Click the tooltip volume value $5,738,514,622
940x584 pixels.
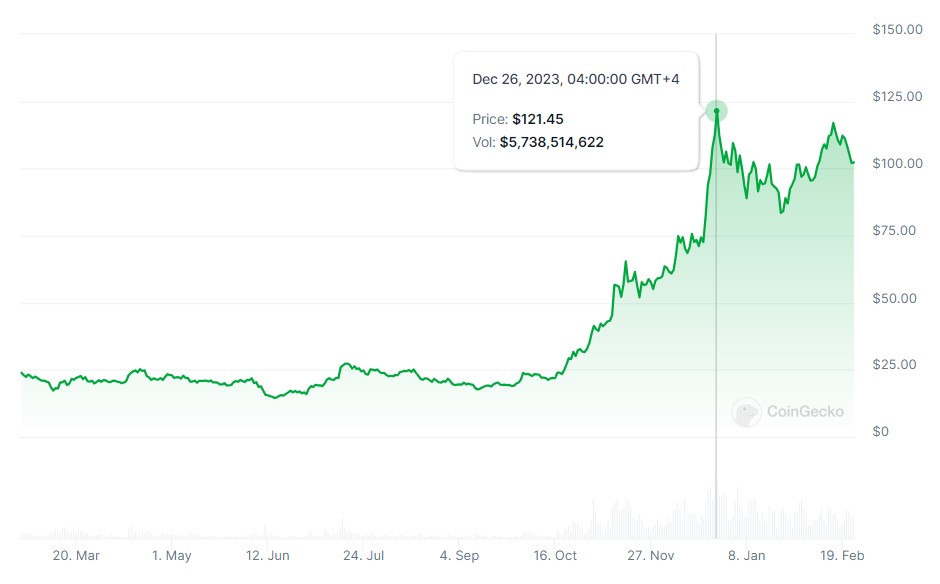pos(552,143)
